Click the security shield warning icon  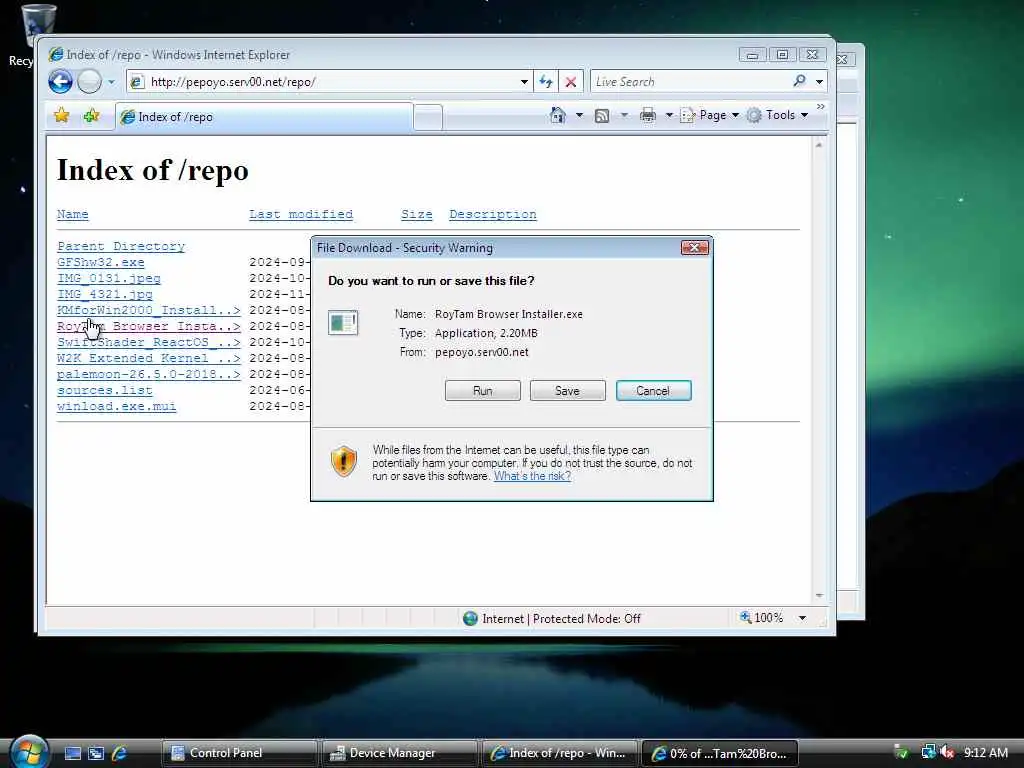(x=344, y=461)
